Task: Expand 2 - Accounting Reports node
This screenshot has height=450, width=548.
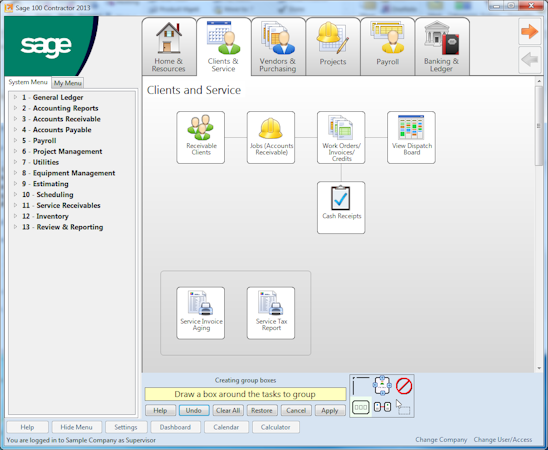Action: click(x=15, y=108)
